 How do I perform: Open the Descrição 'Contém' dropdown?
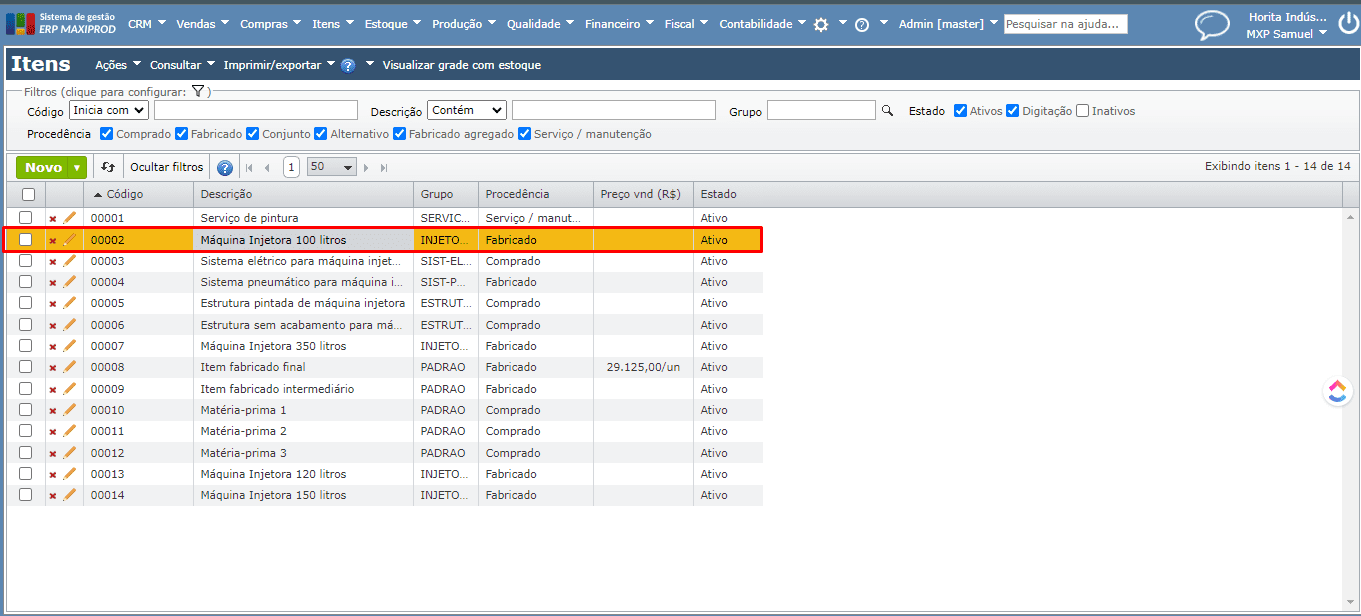tap(467, 110)
